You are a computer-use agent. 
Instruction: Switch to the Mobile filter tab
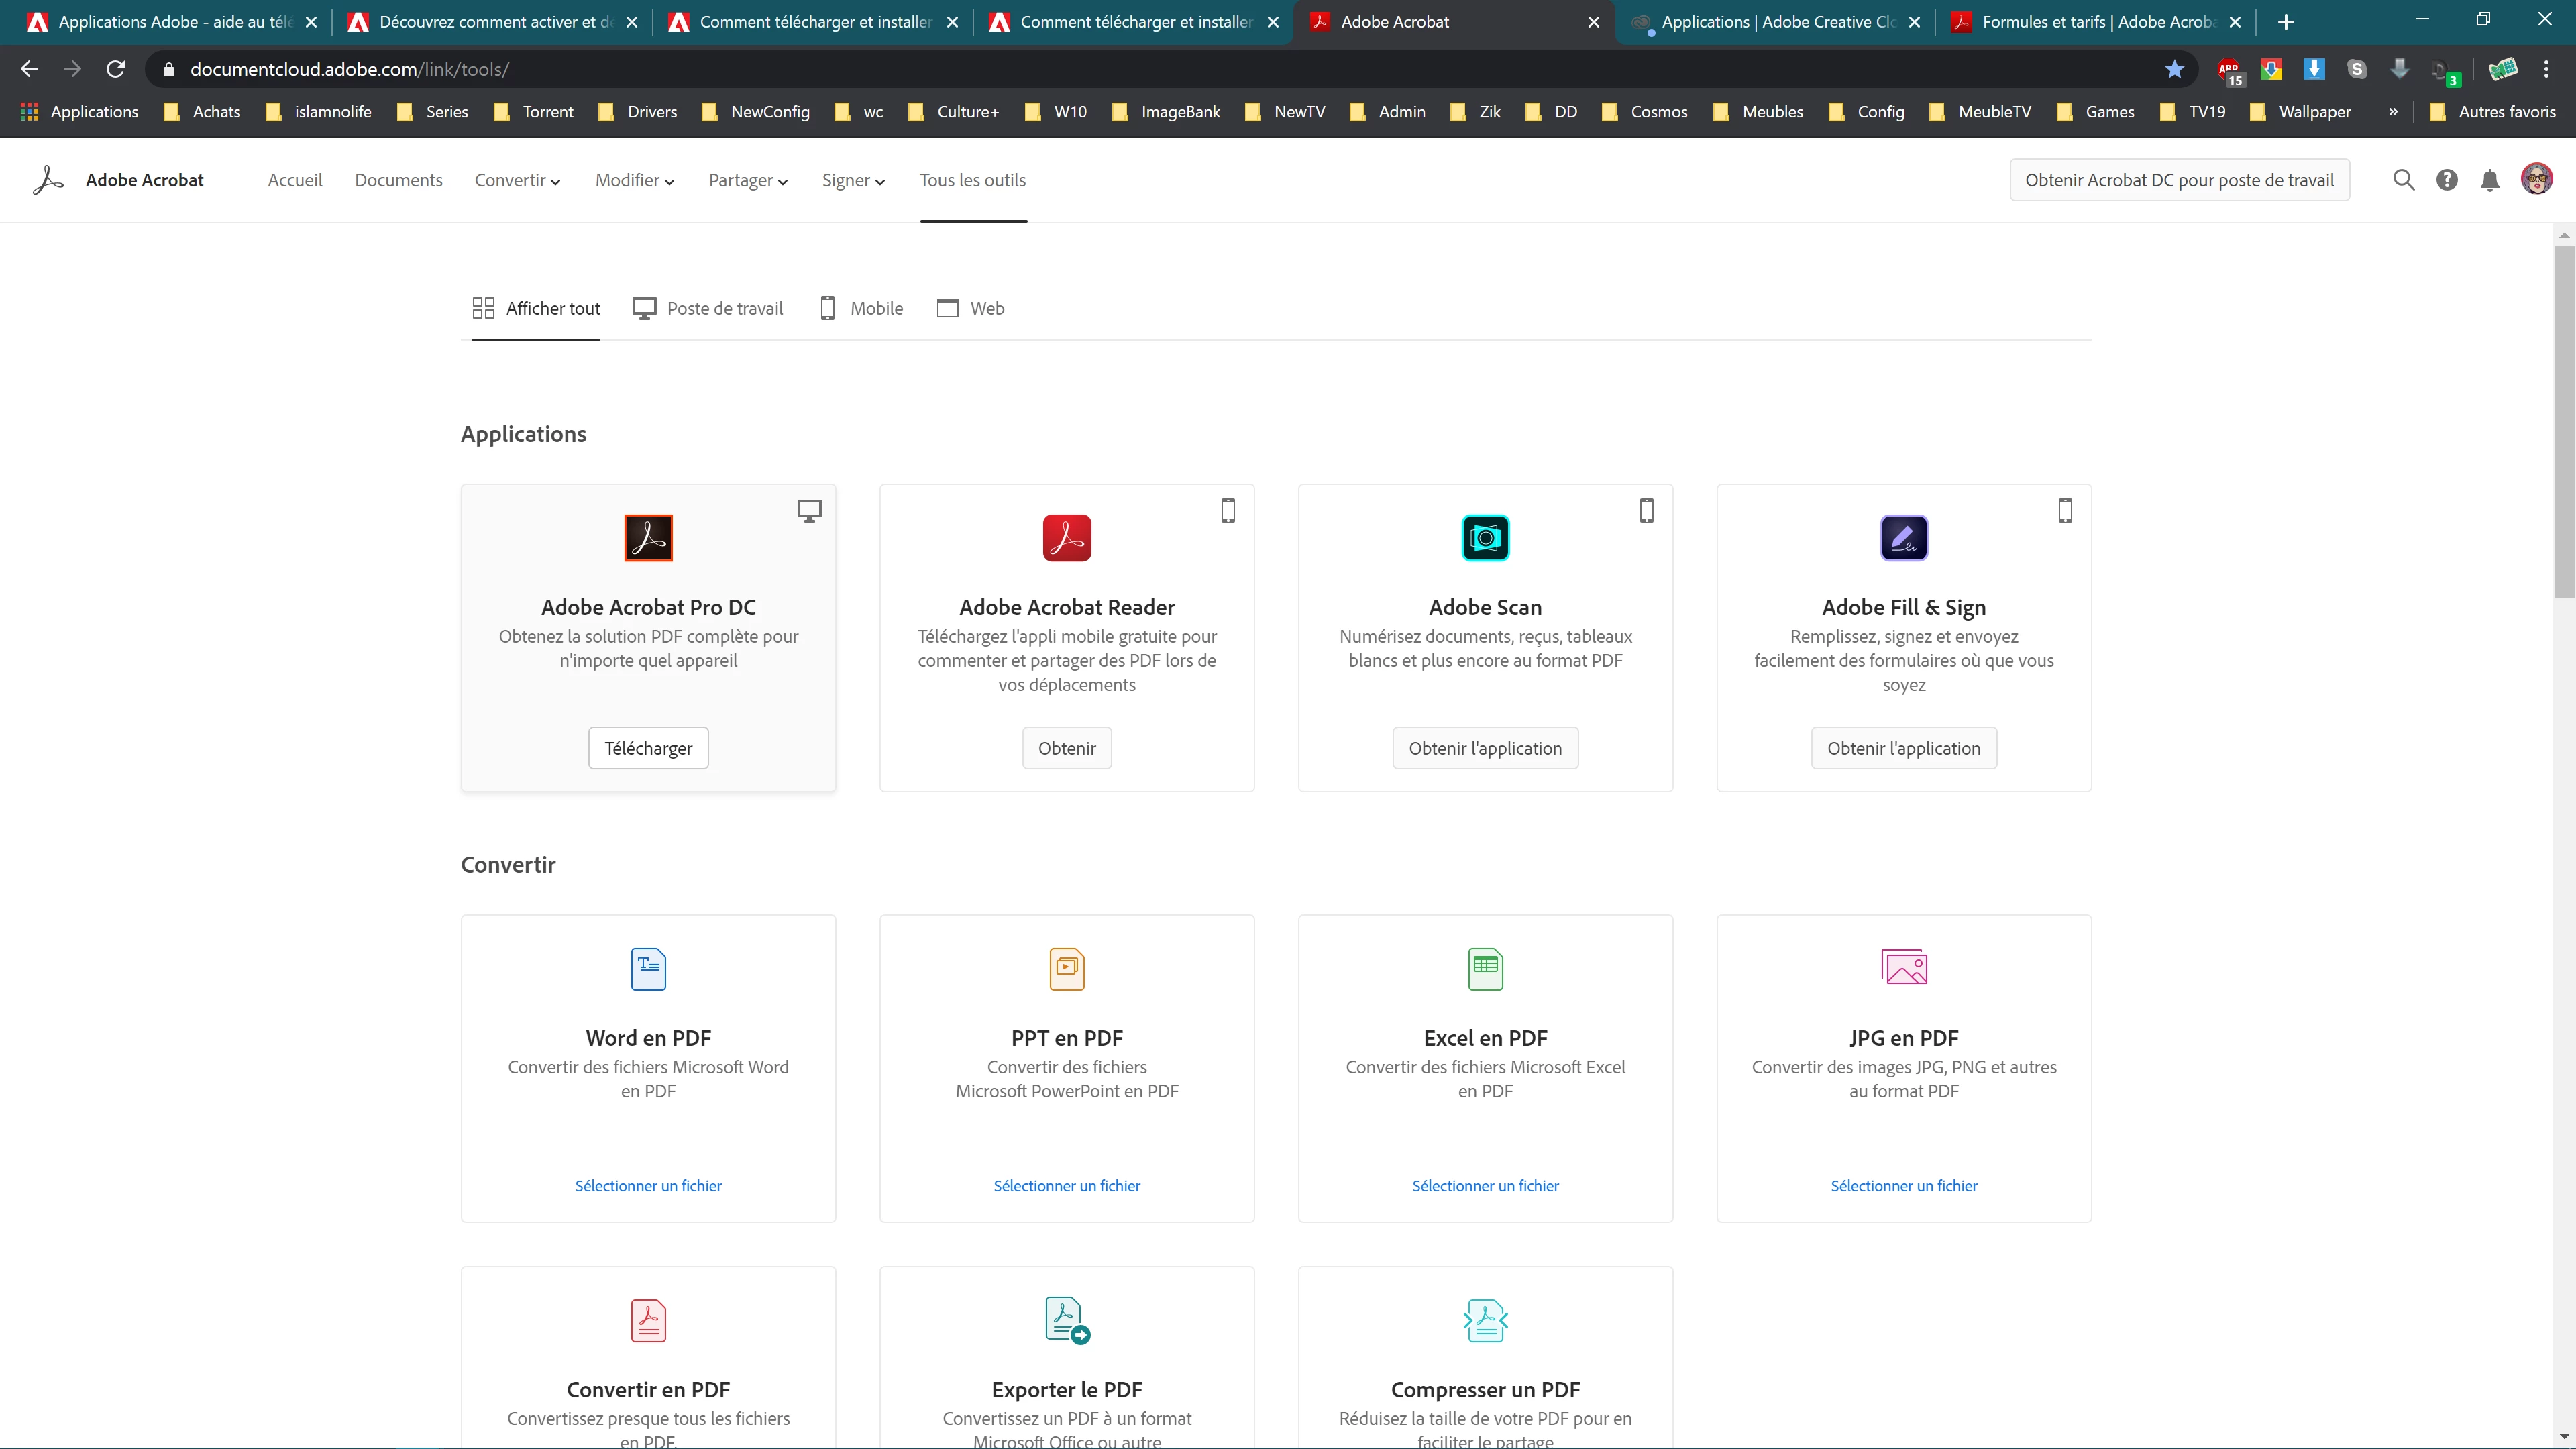tap(861, 308)
